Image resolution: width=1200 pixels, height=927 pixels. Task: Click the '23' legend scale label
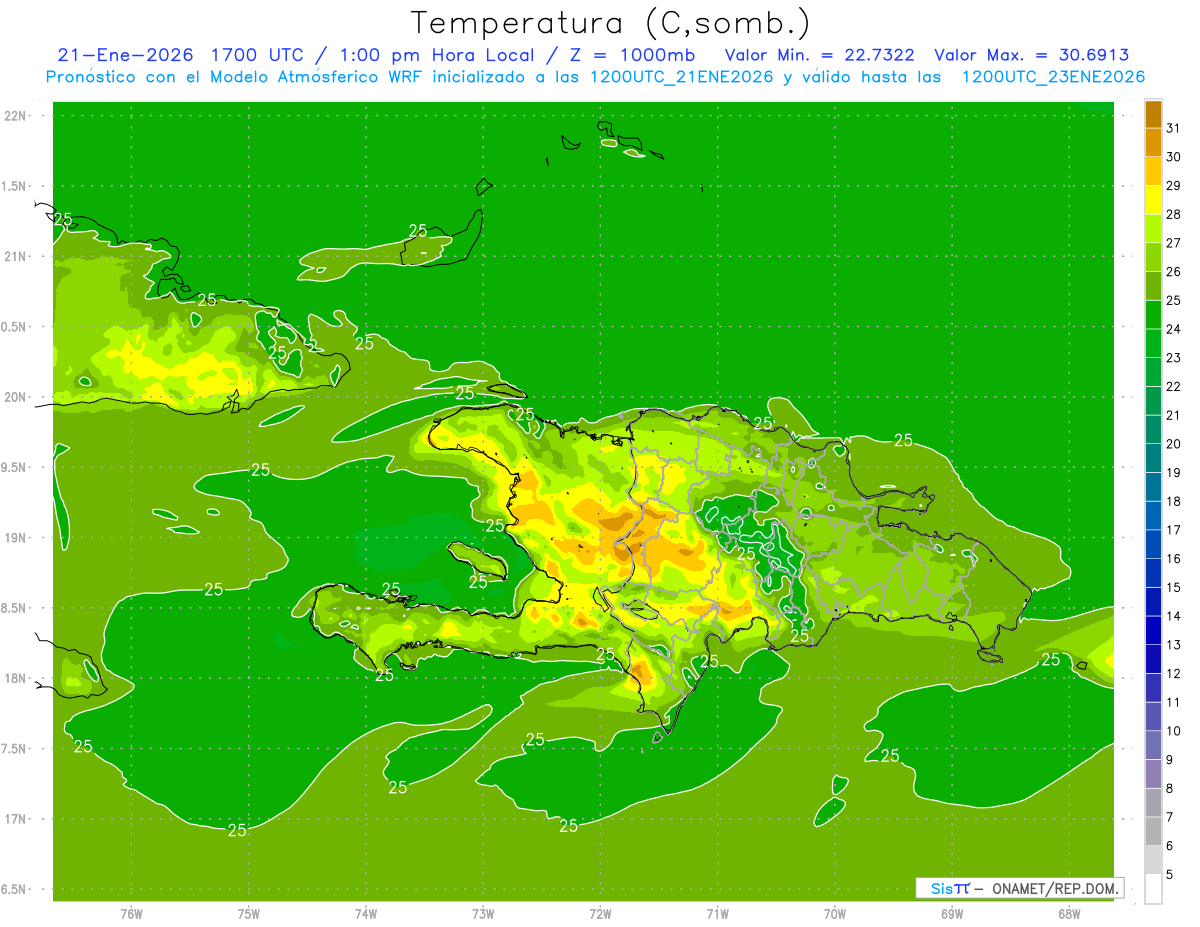point(1173,358)
